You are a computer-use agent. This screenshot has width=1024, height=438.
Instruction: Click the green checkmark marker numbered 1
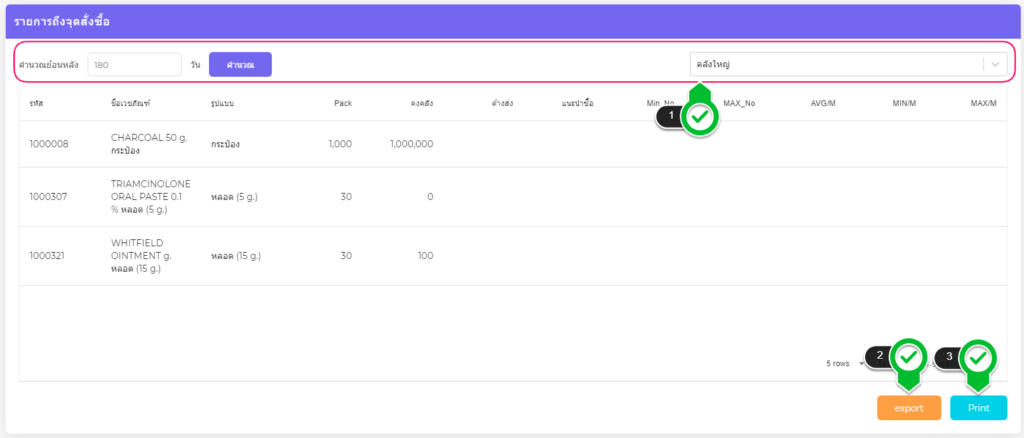(701, 117)
